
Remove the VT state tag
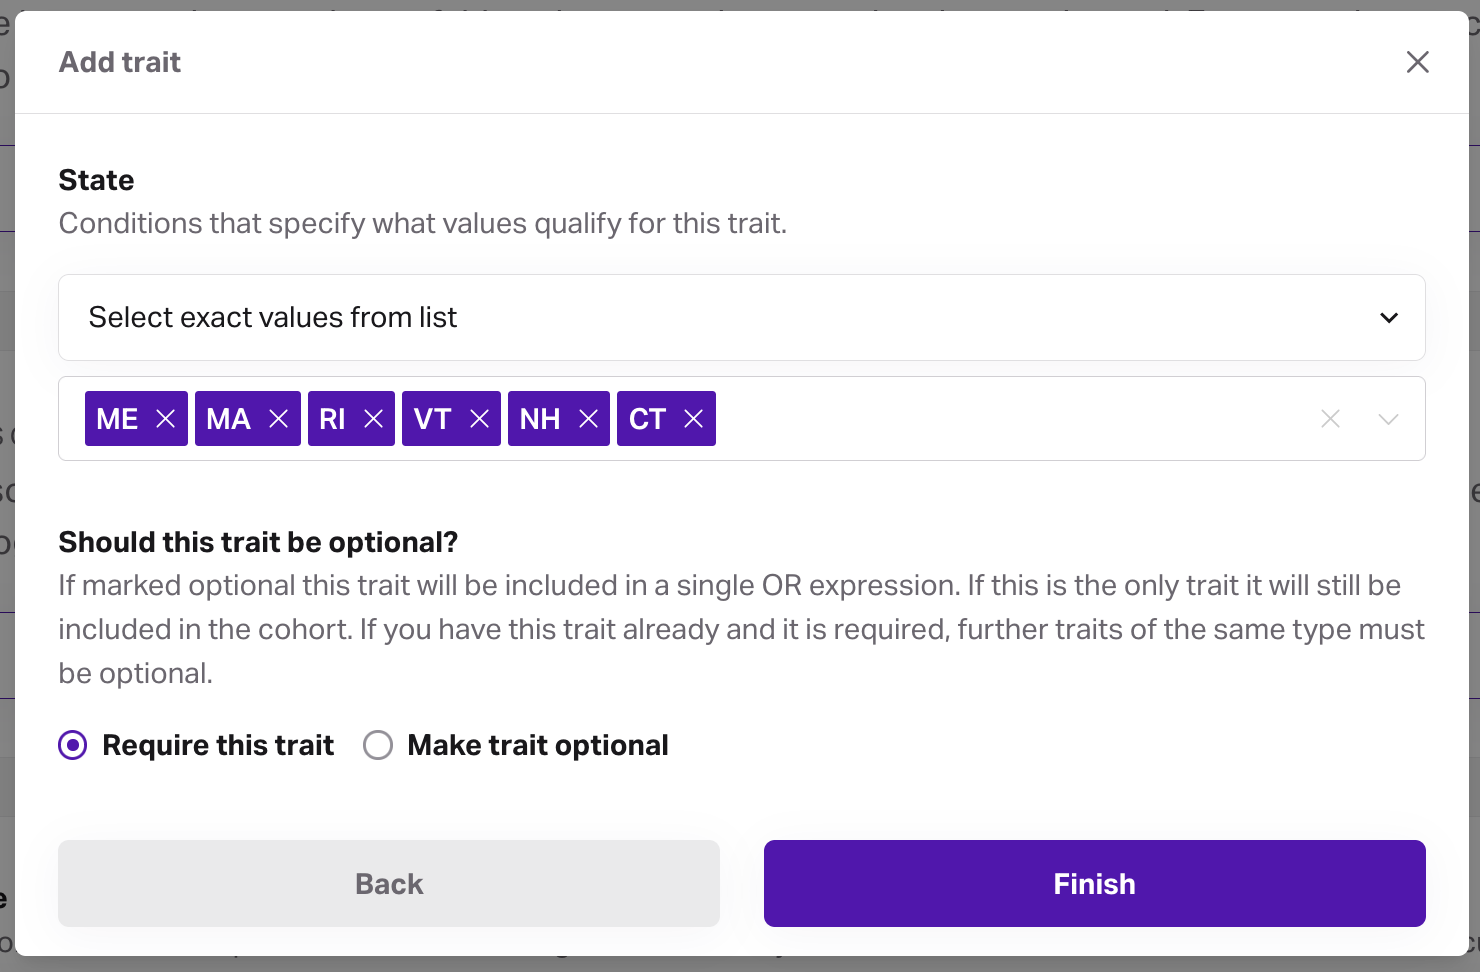click(480, 419)
